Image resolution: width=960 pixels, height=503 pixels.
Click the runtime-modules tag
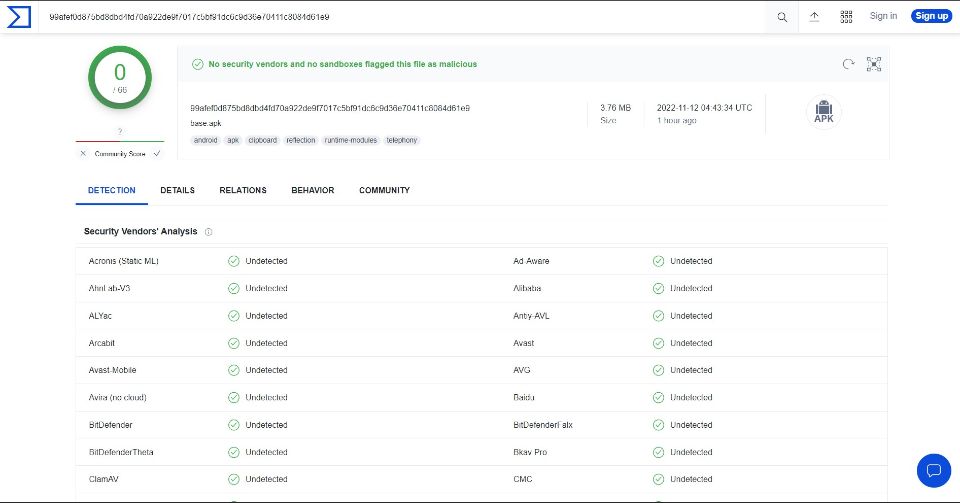(x=351, y=140)
